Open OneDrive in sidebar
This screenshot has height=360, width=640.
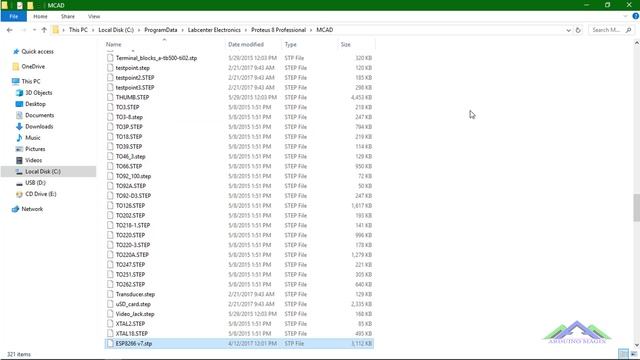tap(33, 67)
